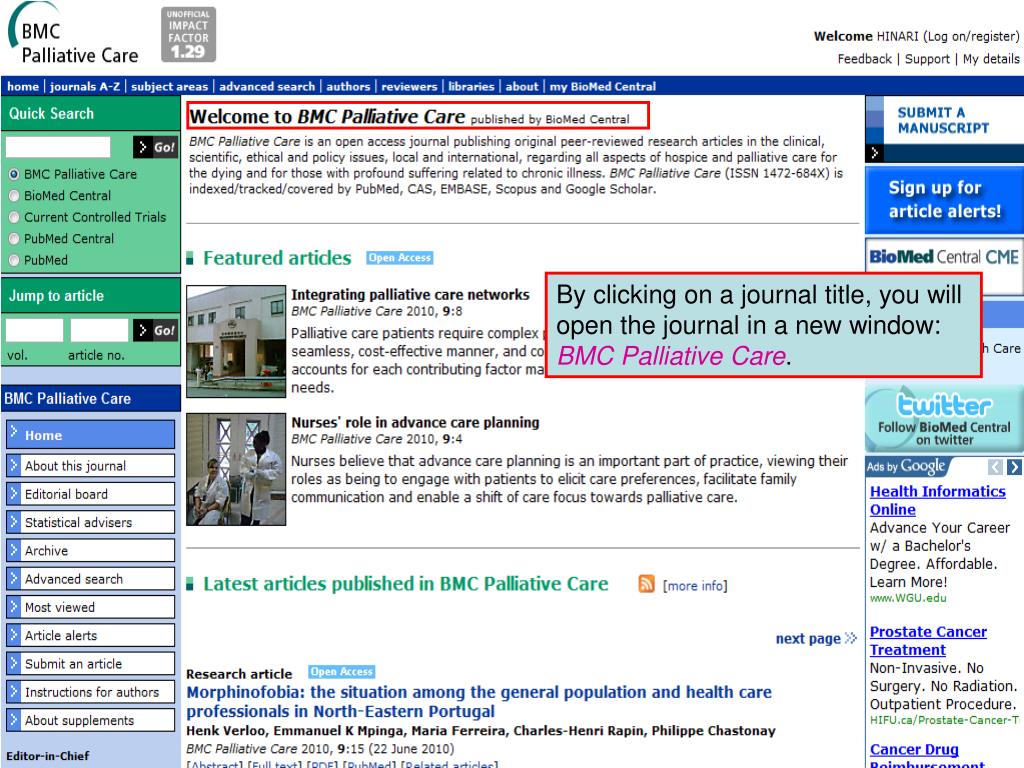Click the Unofficial Impact Factor 1.29 badge

point(188,35)
